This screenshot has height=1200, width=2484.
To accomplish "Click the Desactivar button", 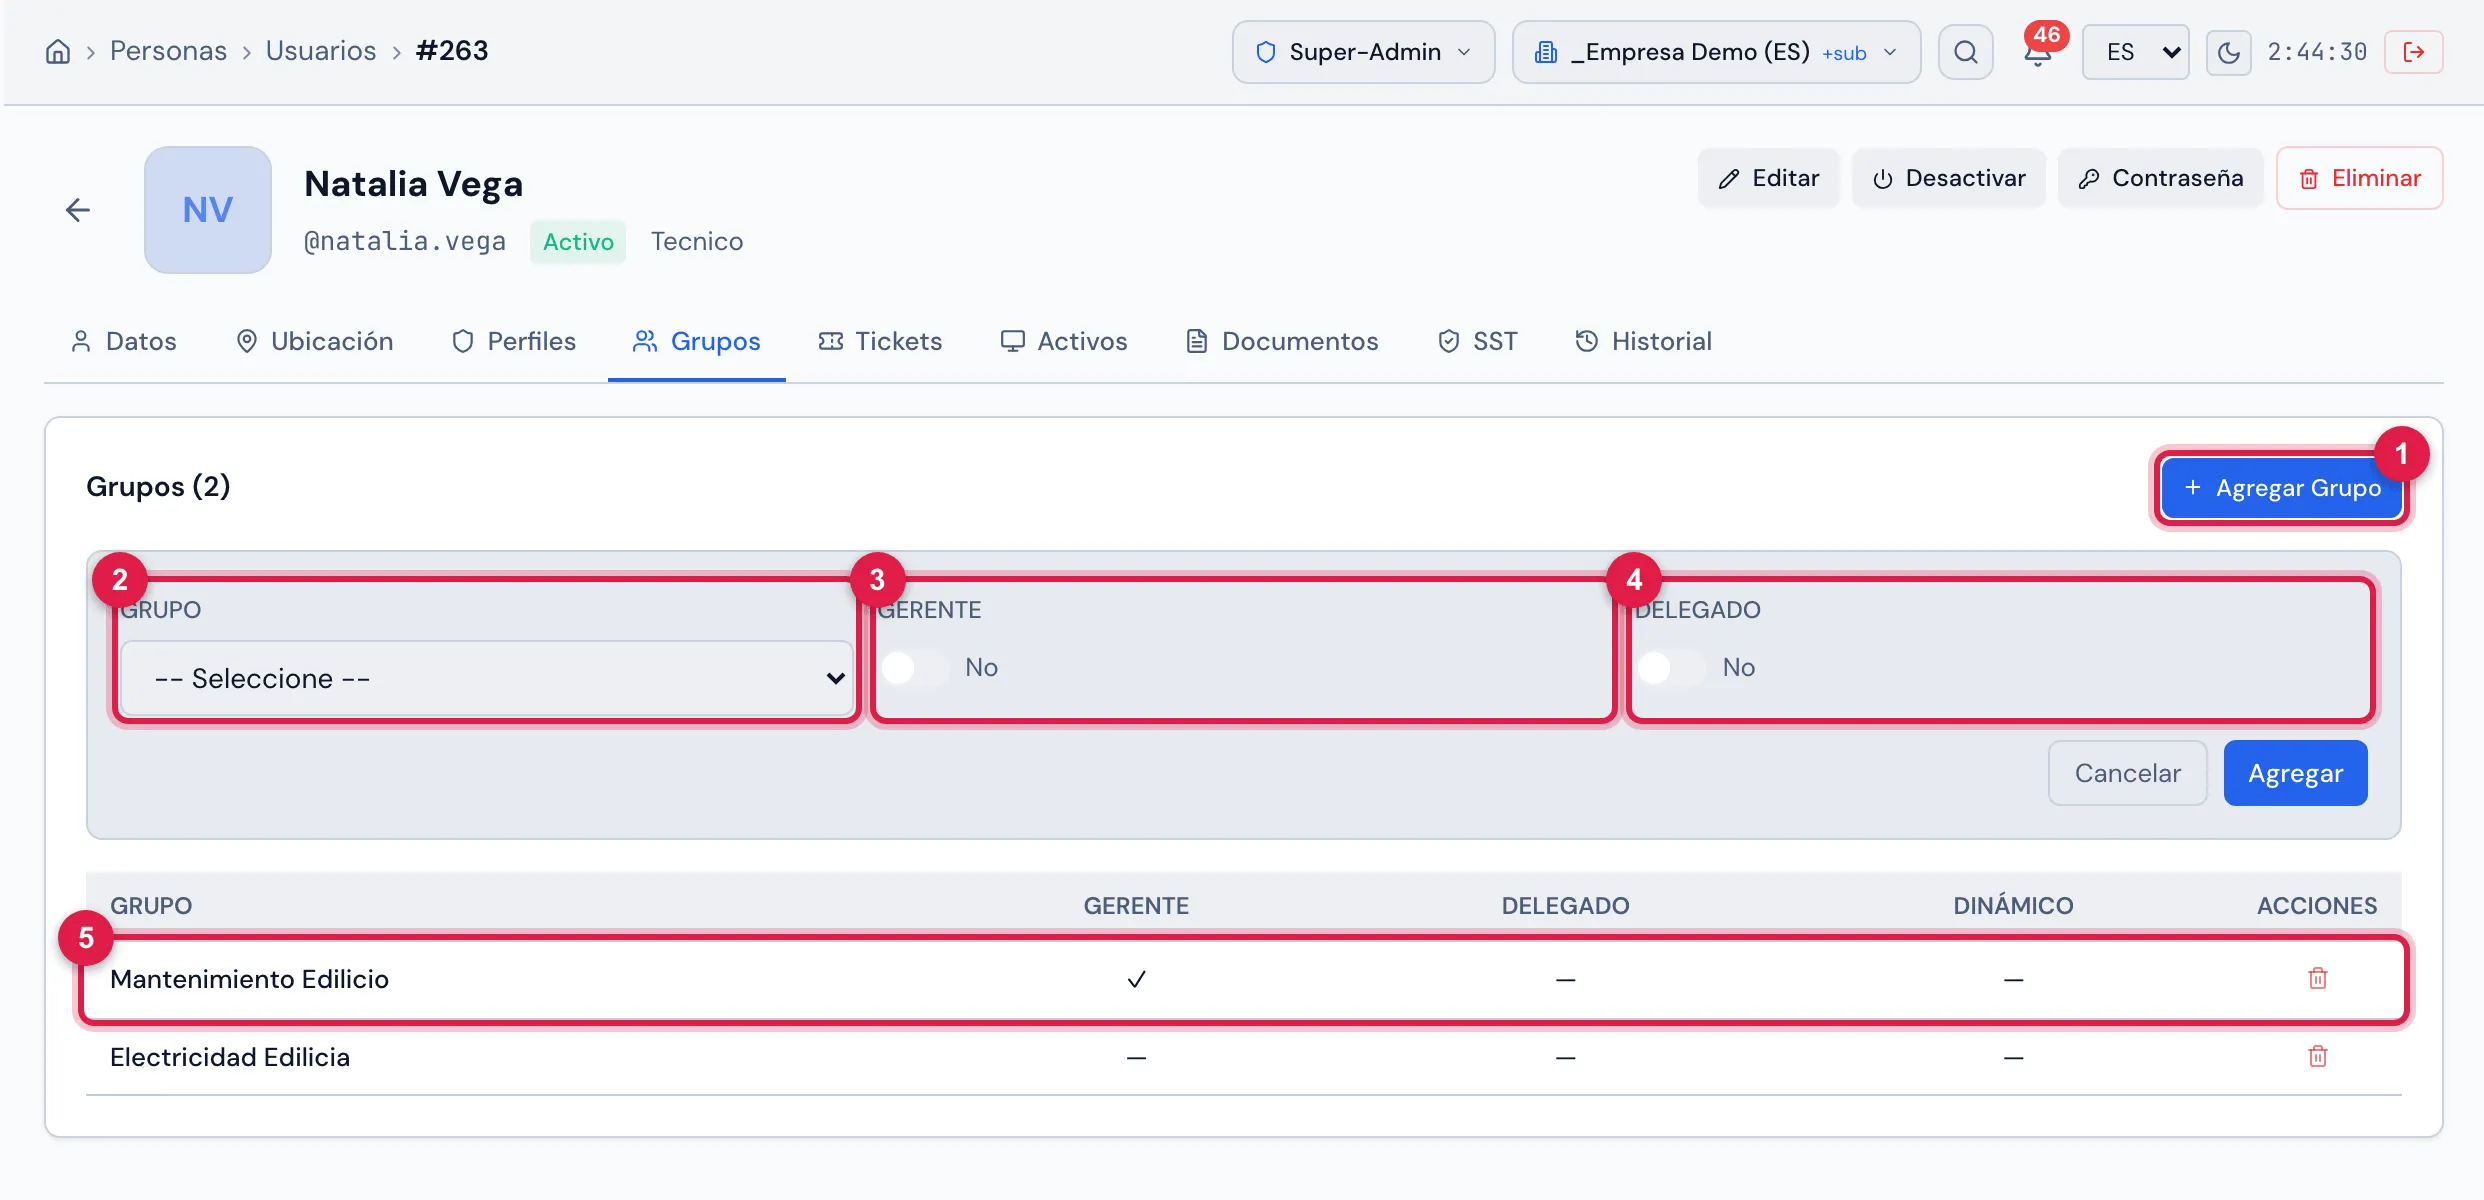I will tap(1948, 178).
